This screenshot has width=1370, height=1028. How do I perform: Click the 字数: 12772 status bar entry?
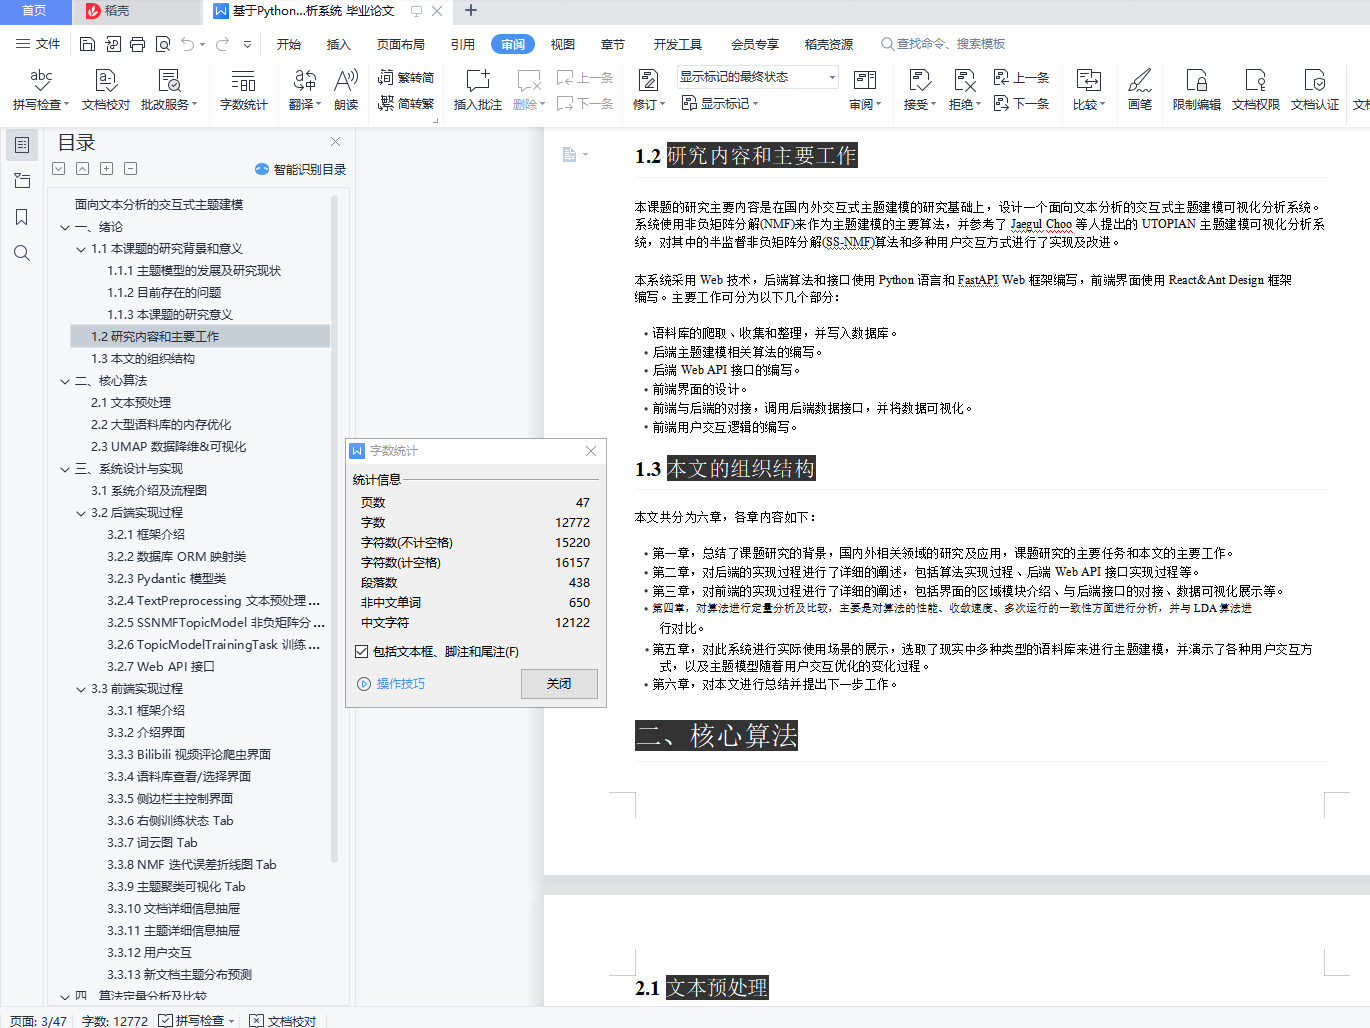[115, 1021]
